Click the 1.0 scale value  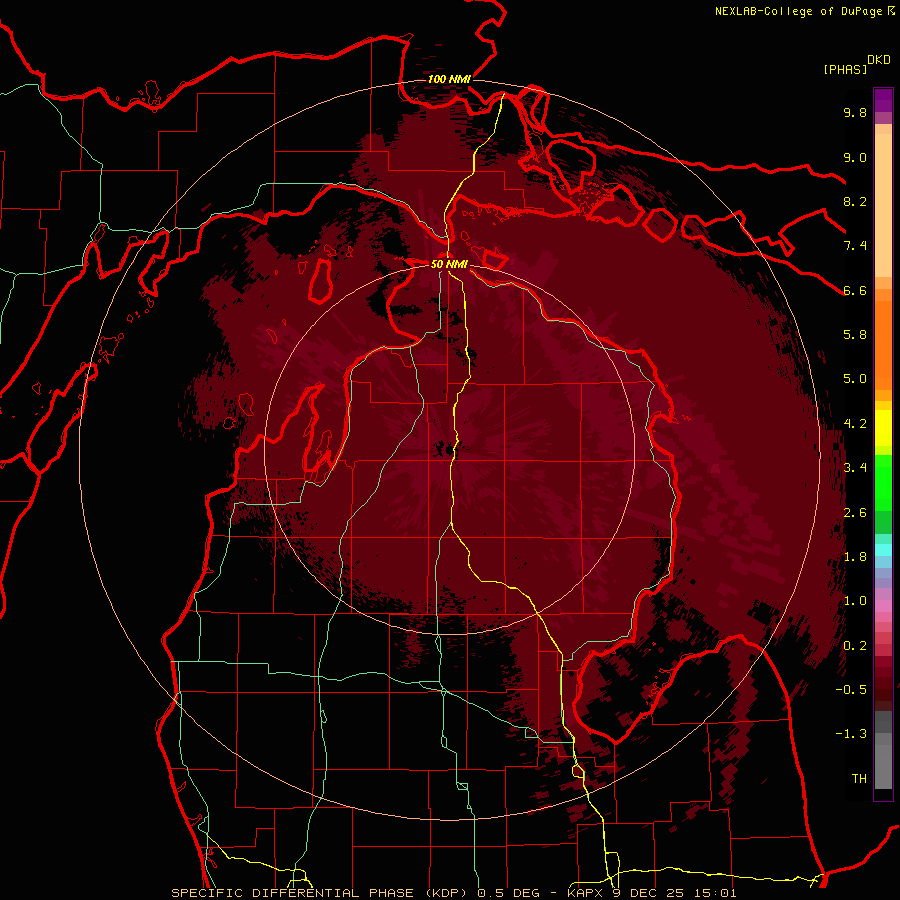click(x=855, y=601)
